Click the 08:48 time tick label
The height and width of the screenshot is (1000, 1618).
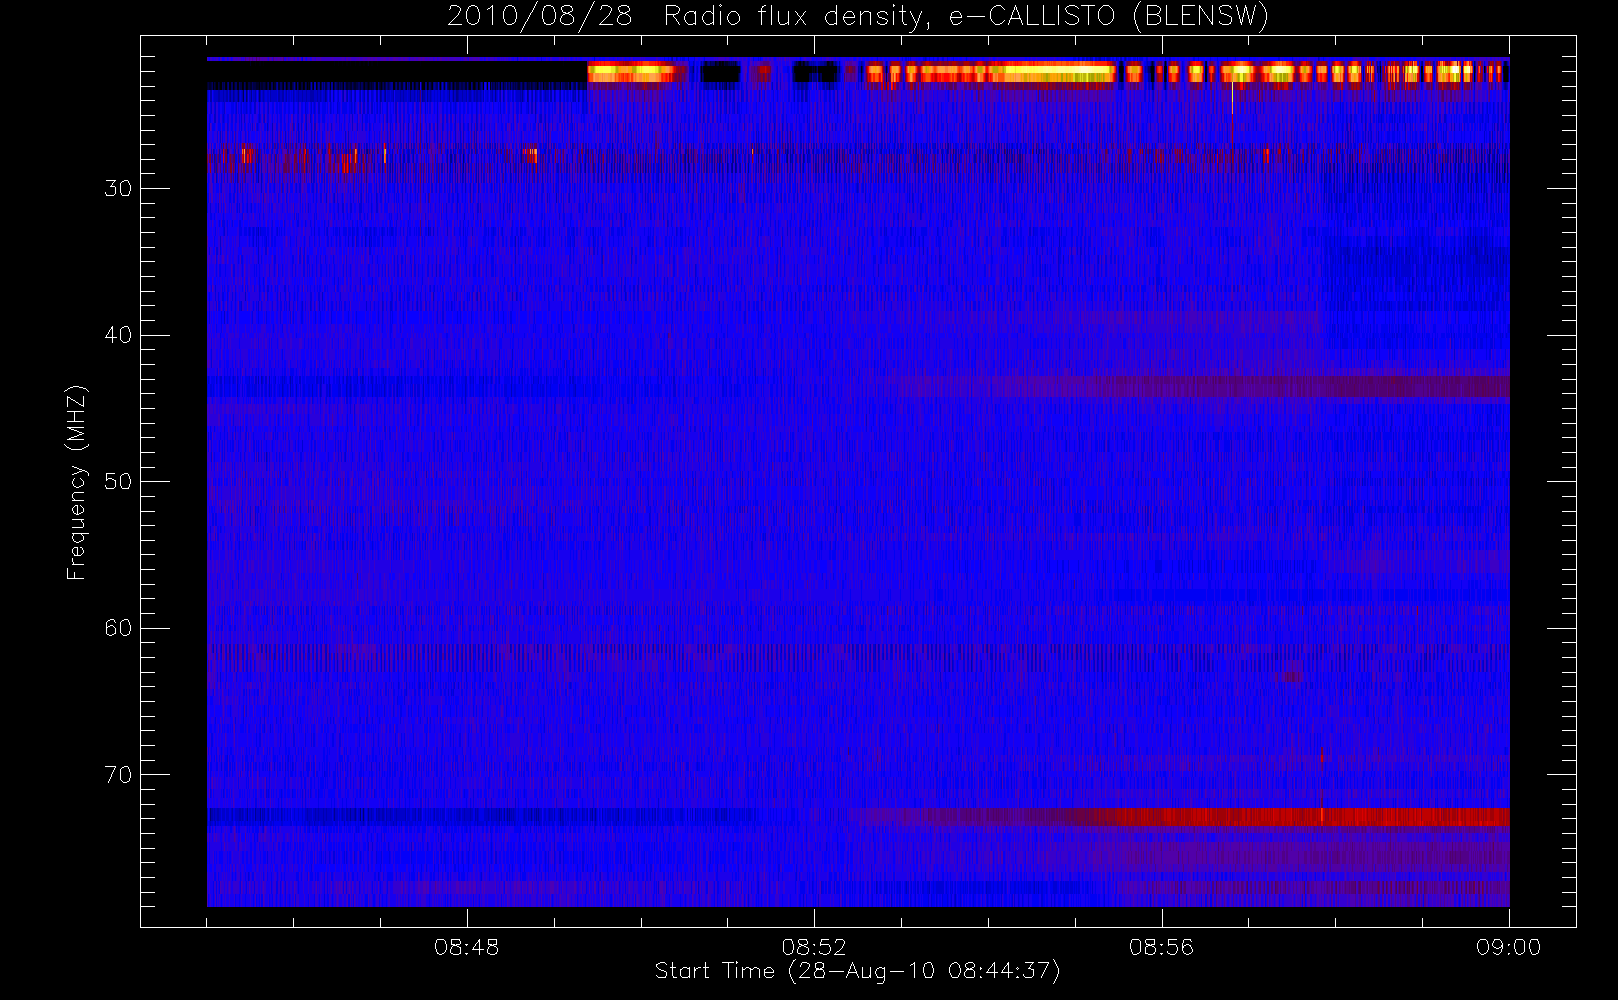466,947
